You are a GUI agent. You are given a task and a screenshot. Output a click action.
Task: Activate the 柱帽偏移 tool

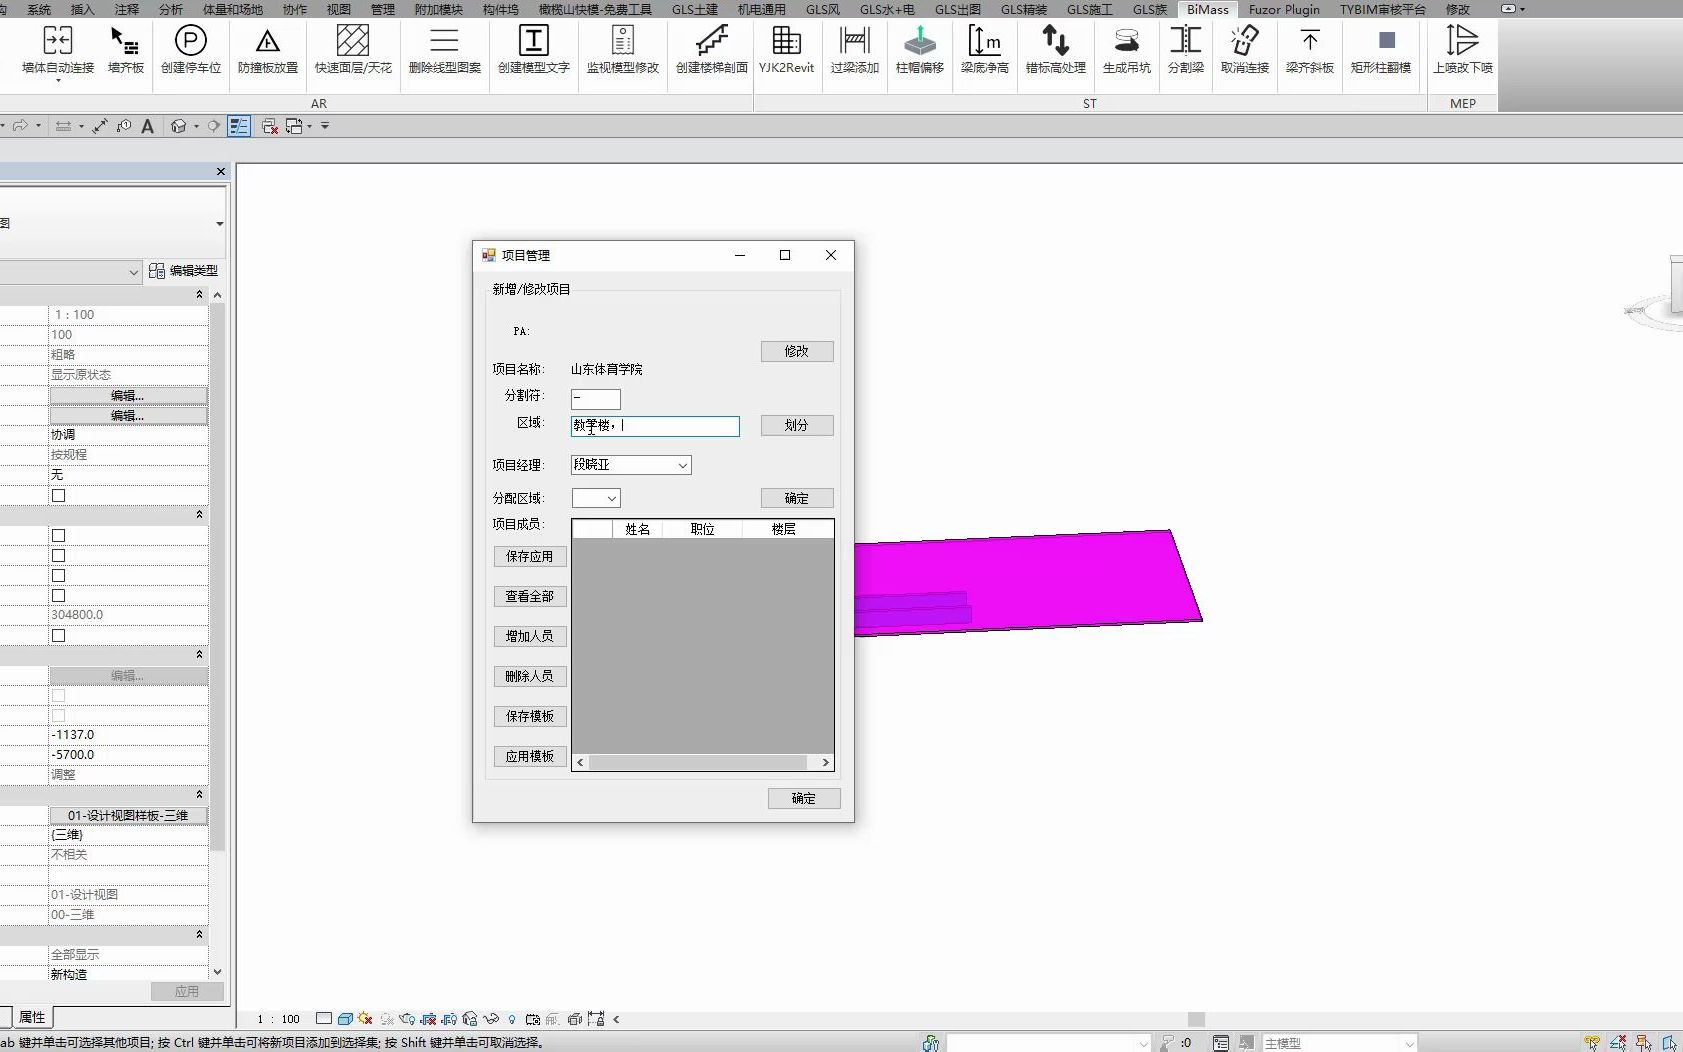click(x=920, y=52)
